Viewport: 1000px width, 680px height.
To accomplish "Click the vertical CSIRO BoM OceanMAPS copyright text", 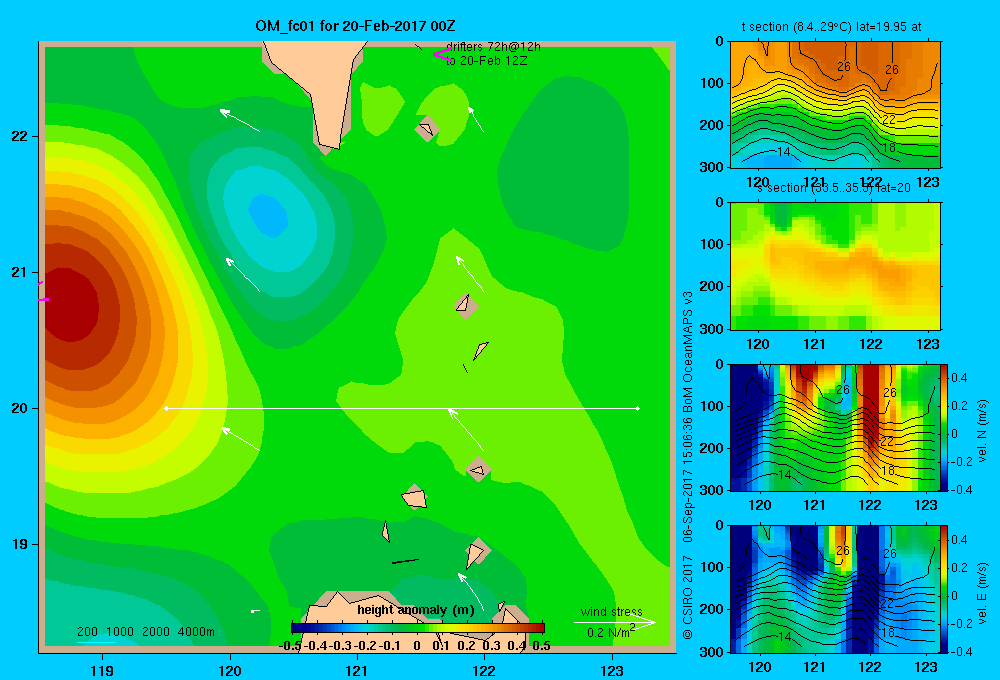I will (x=688, y=465).
